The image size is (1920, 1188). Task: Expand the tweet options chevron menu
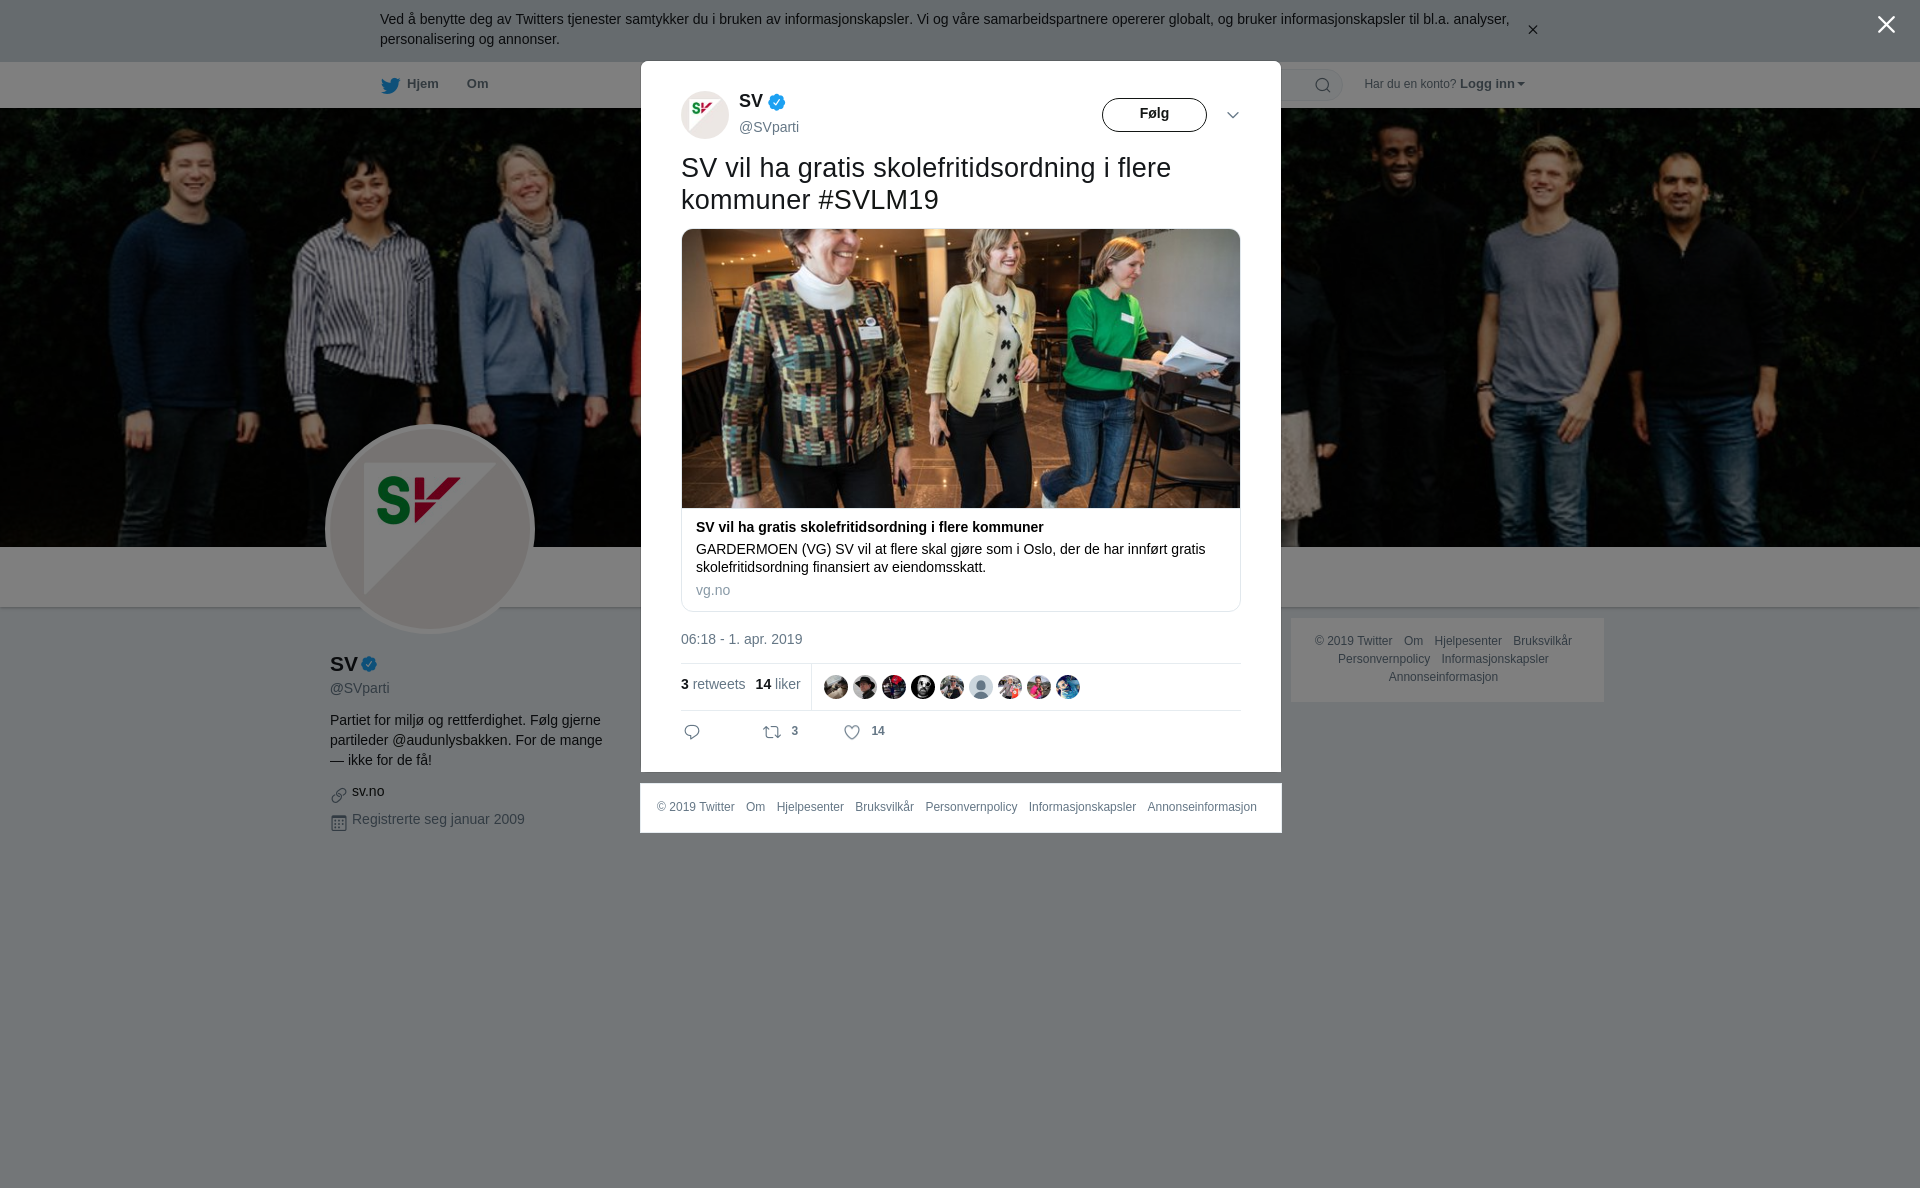1232,115
